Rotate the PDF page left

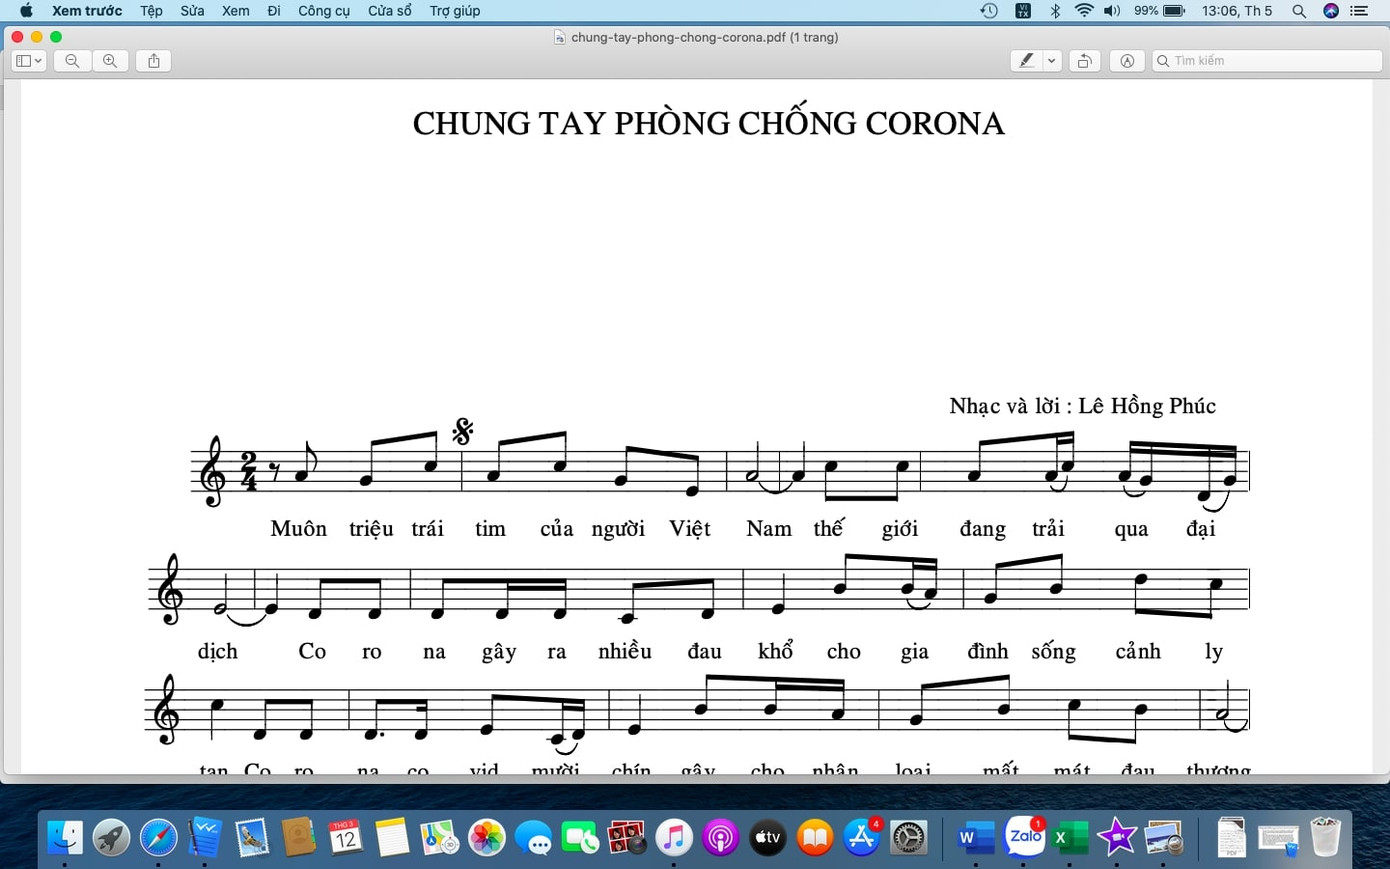point(1084,60)
